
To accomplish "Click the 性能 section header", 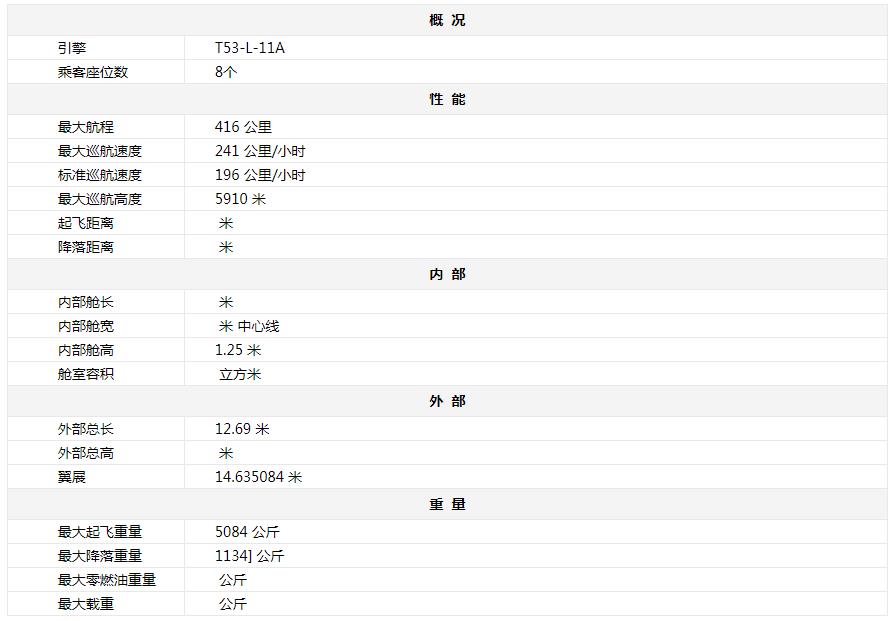I will [447, 99].
